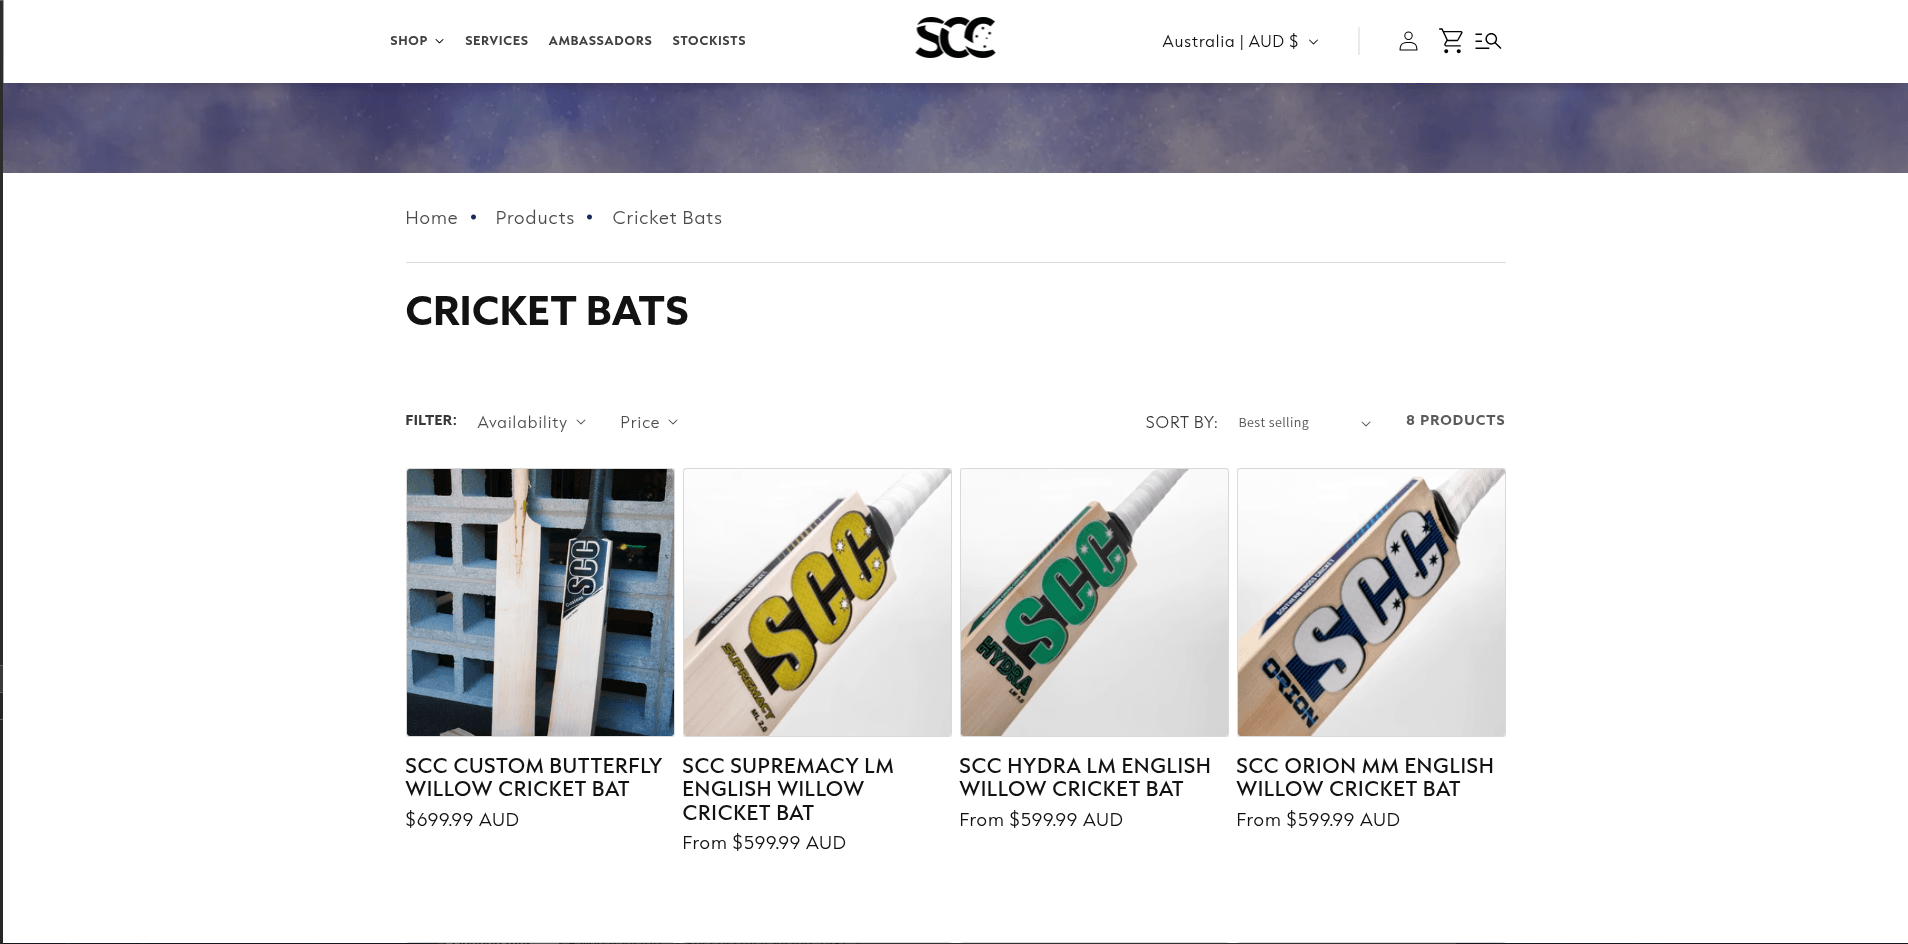Click the search menu icon
Screen dimensions: 1908x944
tap(1488, 41)
